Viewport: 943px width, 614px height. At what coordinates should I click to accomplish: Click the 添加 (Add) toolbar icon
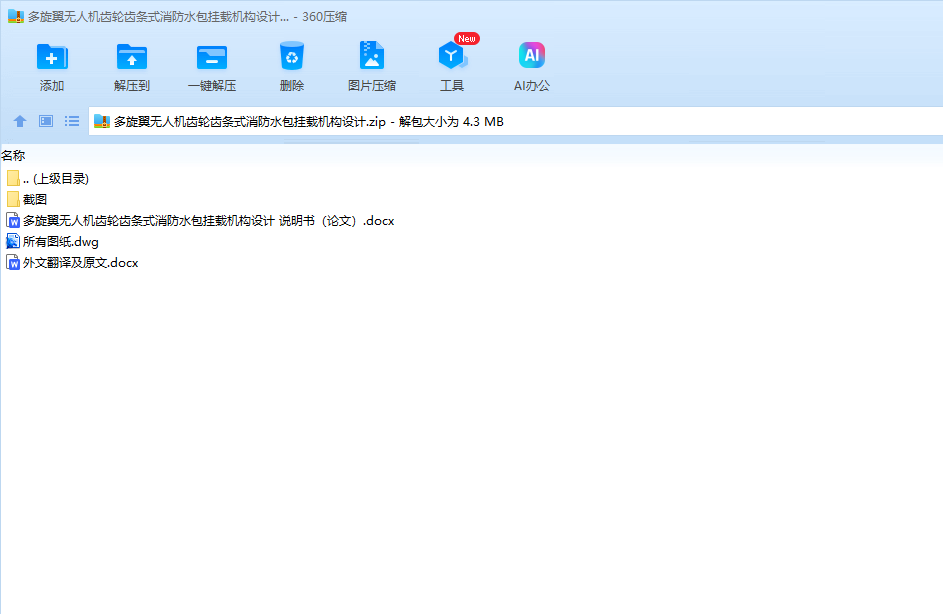[x=52, y=57]
